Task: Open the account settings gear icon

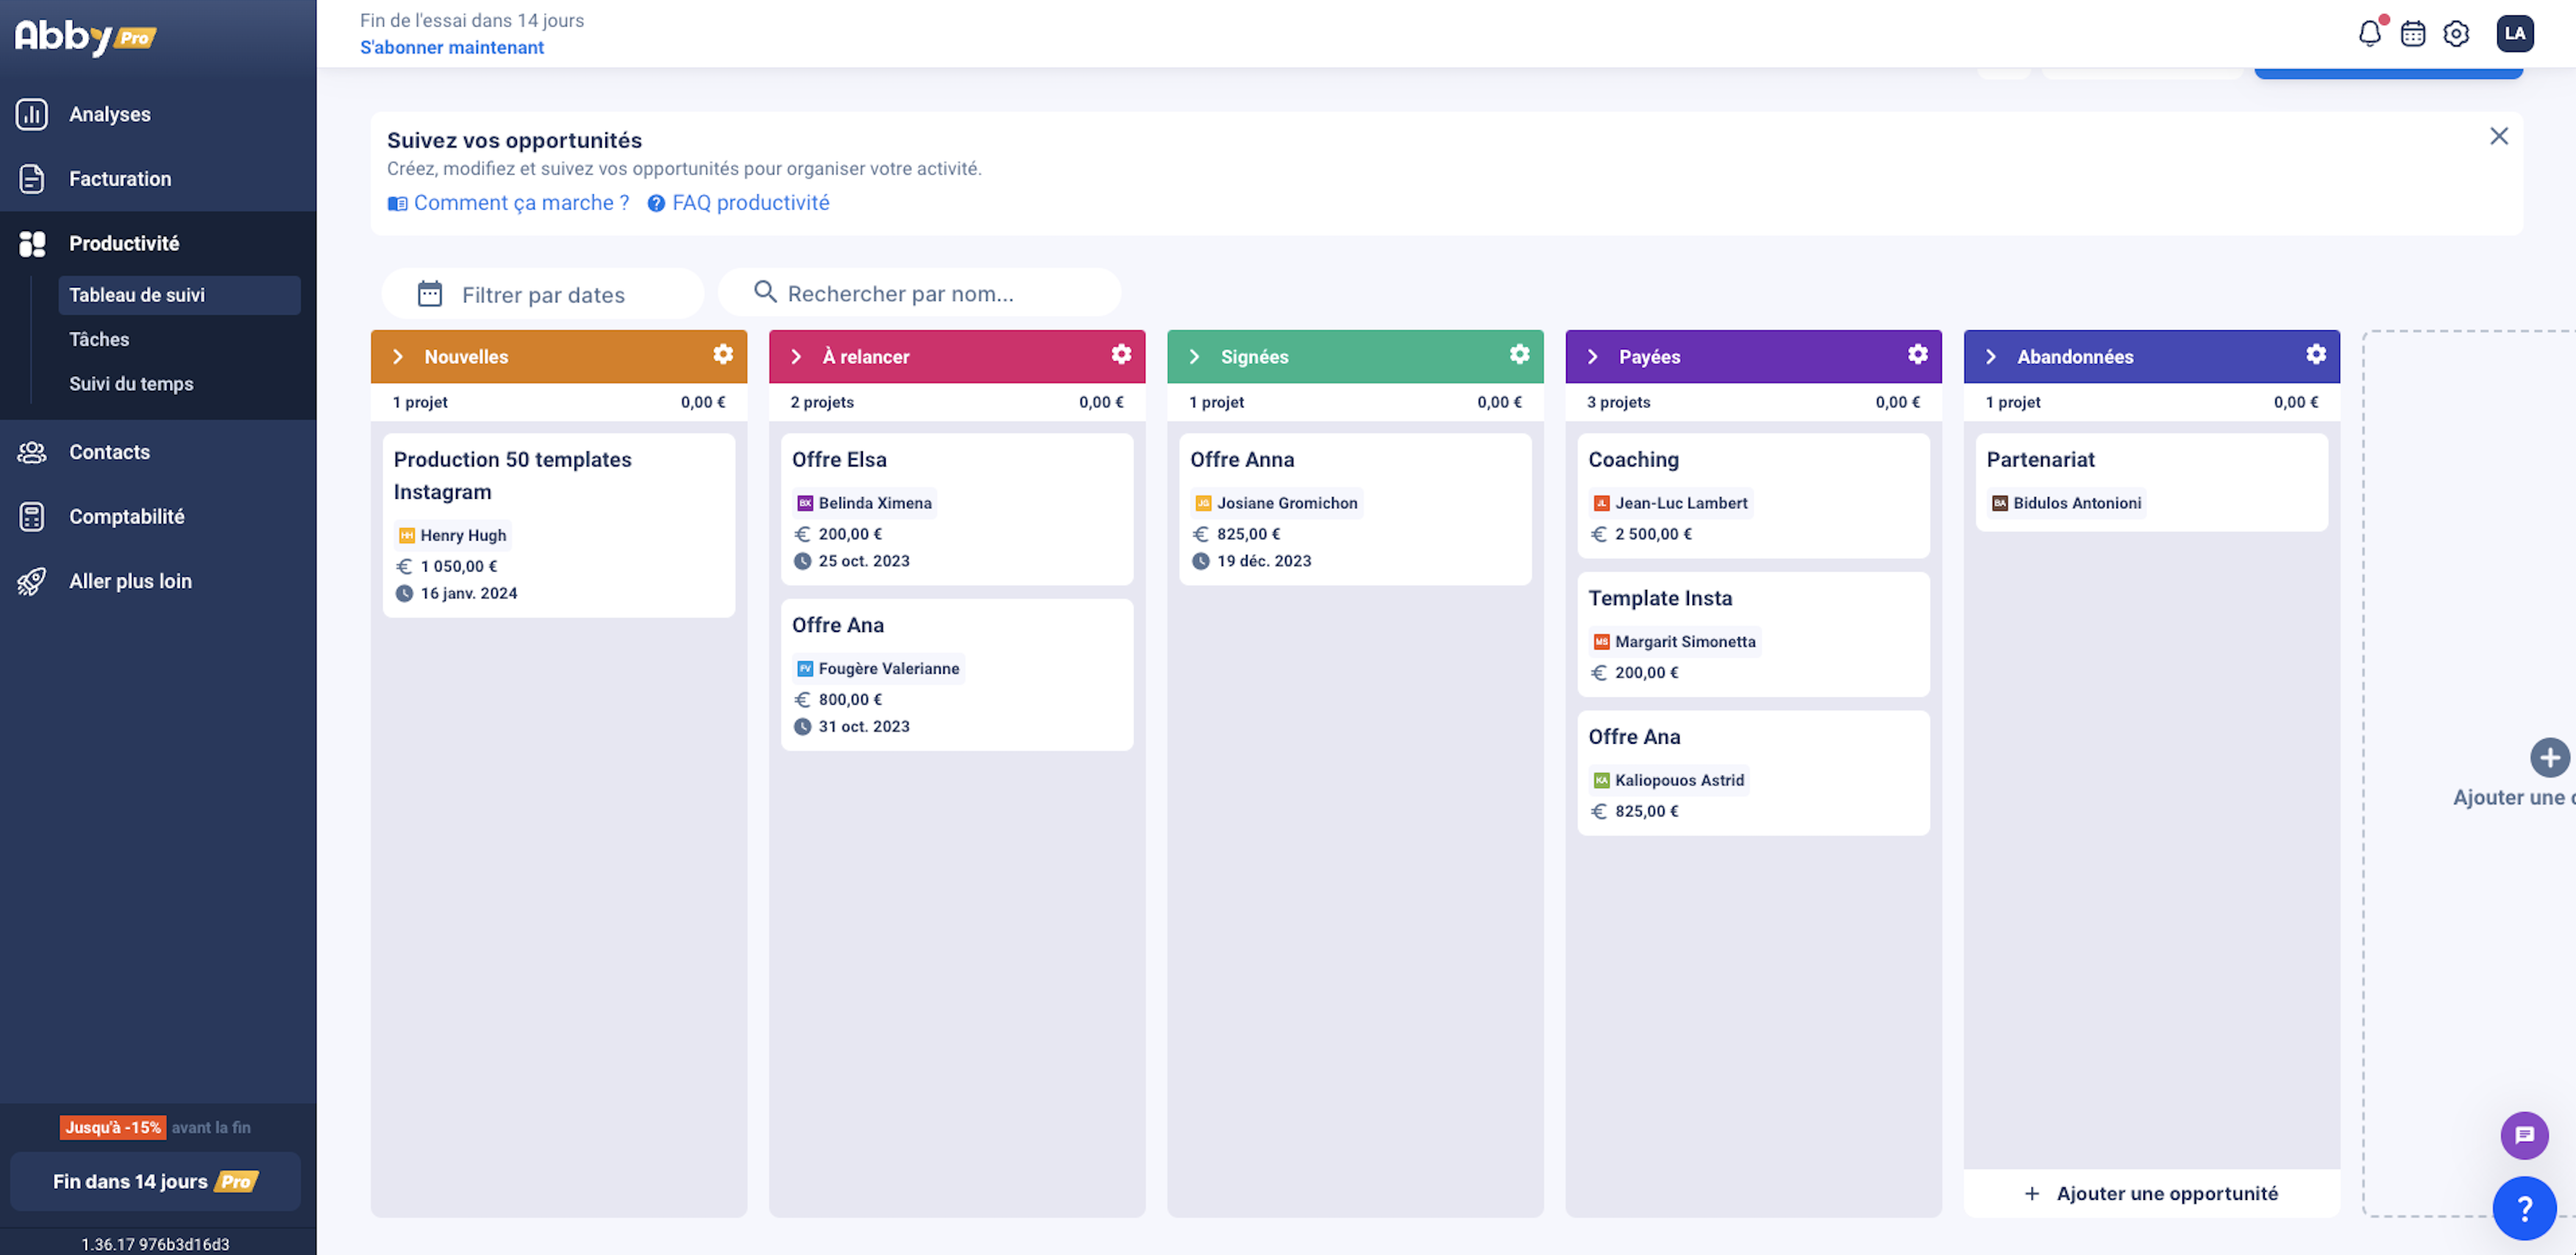Action: tap(2456, 34)
